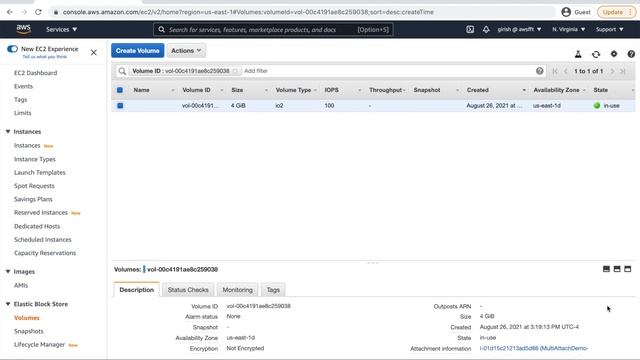
Task: Open Capacity Reservations in sidebar
Action: [x=45, y=253]
